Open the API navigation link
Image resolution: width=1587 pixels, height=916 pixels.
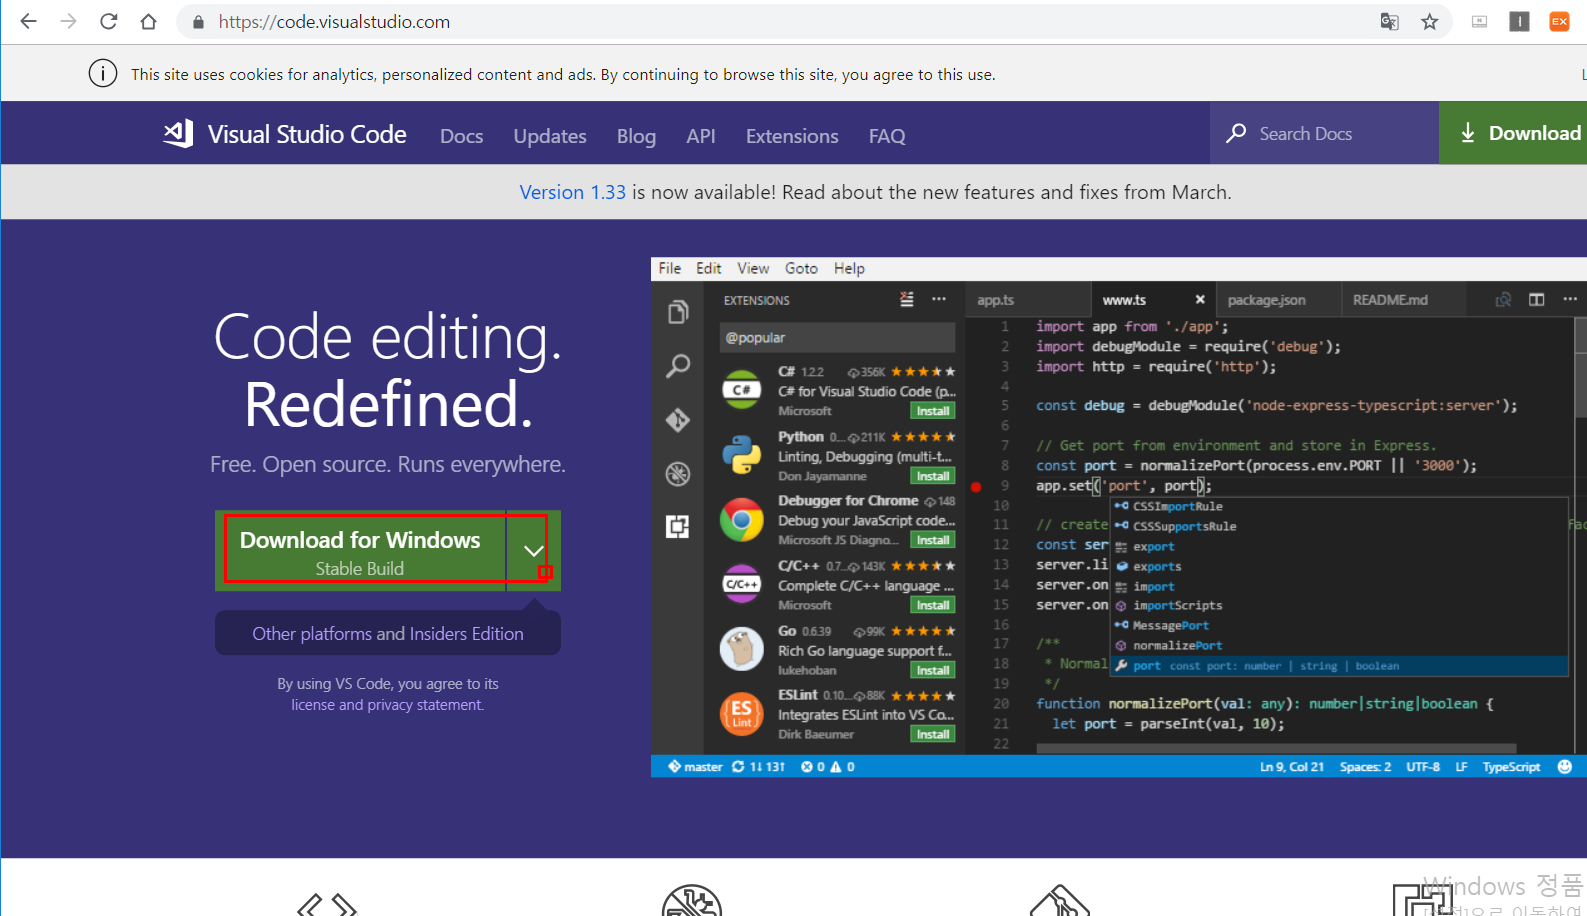[x=700, y=136]
